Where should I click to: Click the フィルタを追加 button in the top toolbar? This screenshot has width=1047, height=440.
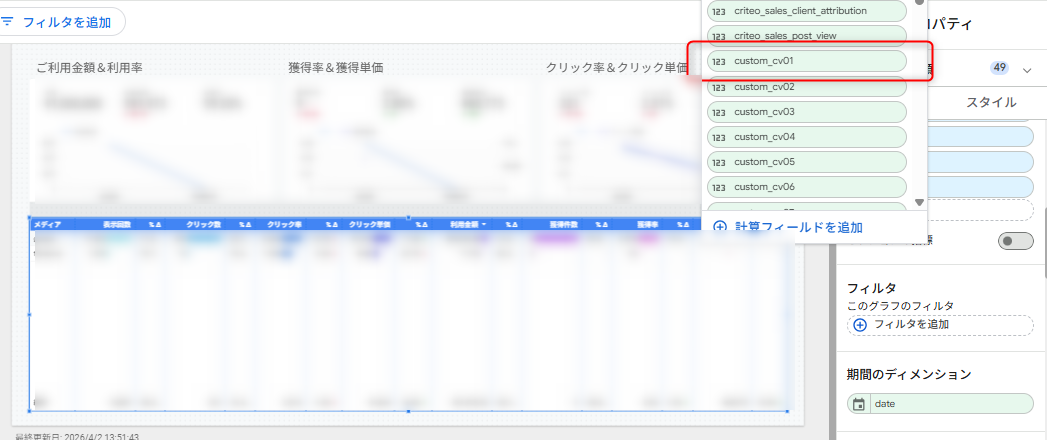[x=64, y=21]
